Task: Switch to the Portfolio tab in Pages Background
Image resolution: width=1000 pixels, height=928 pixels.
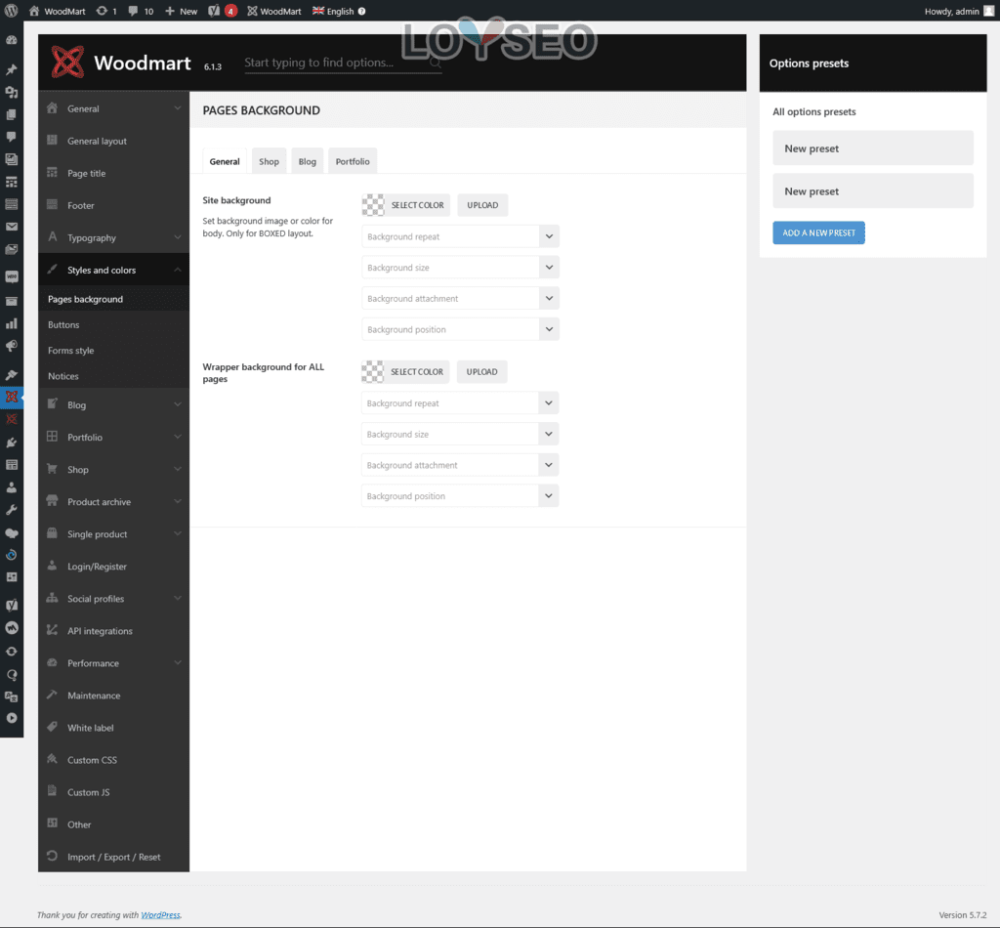Action: (x=353, y=161)
